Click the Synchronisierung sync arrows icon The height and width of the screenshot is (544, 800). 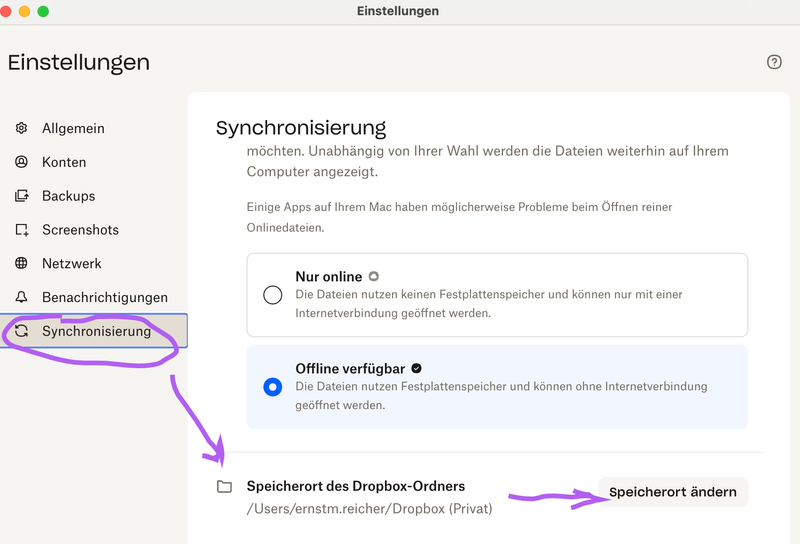[22, 332]
